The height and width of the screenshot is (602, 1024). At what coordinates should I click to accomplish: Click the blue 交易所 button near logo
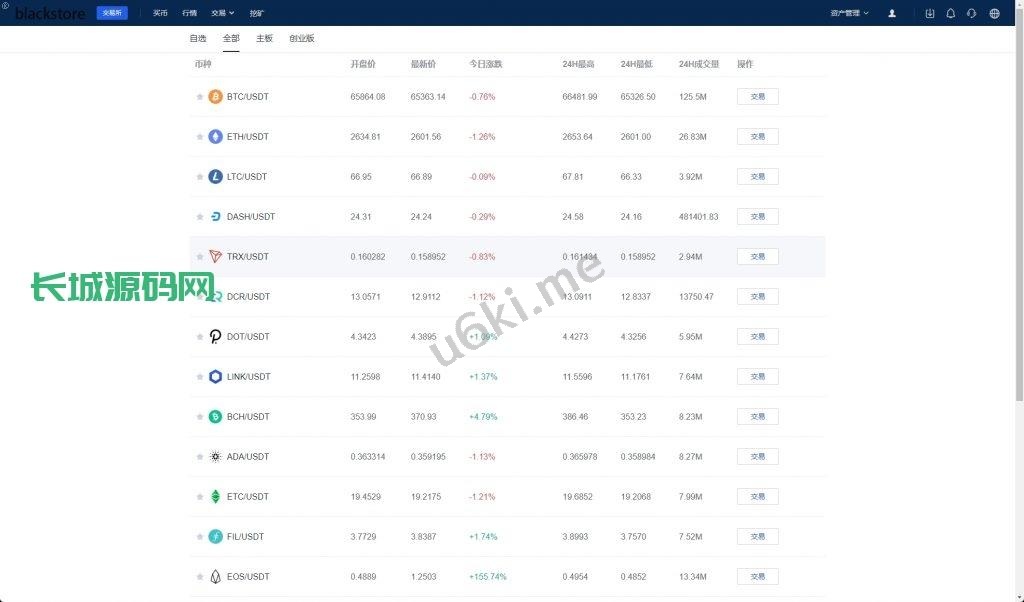(x=112, y=13)
